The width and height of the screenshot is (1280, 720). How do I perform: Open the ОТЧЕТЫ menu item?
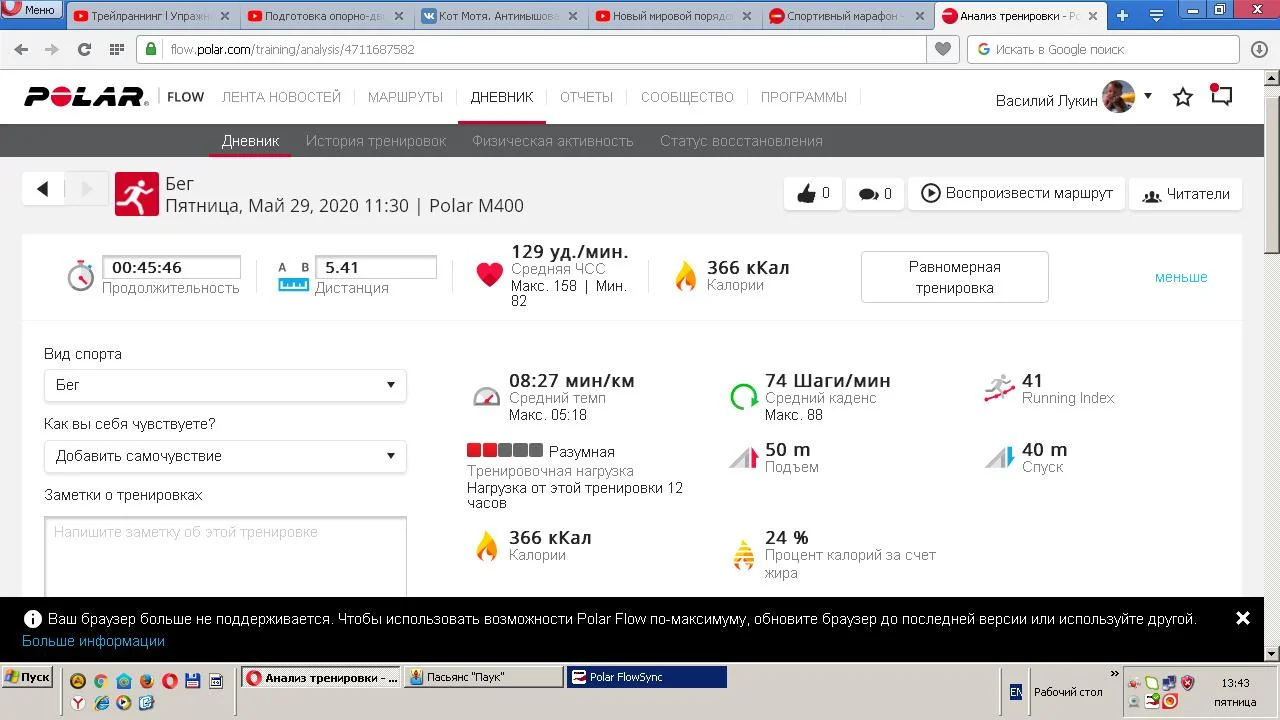[586, 97]
